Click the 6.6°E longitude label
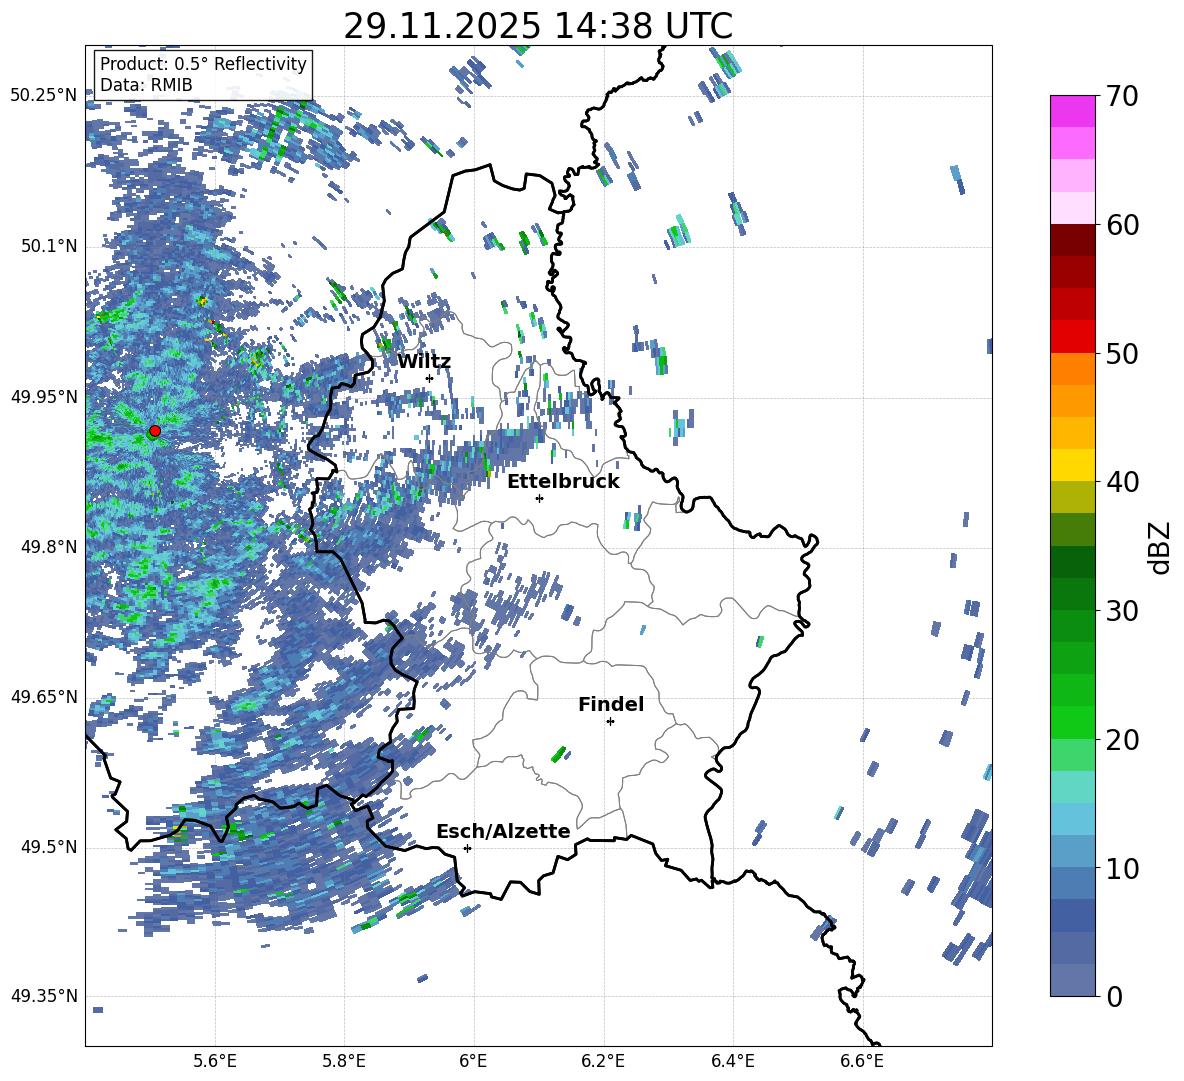The height and width of the screenshot is (1081, 1184). [862, 1061]
